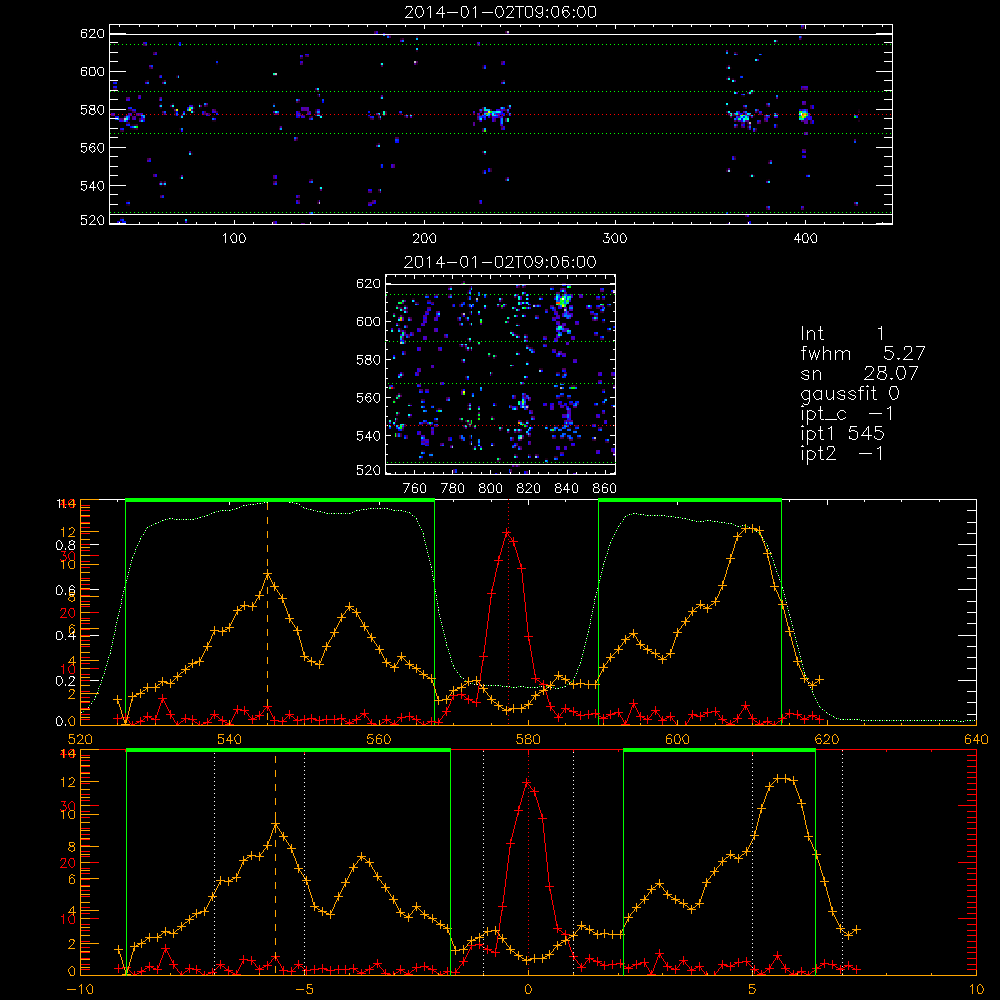Click x-axis label 560 on upper profile plot
The image size is (1000, 1000).
(379, 740)
